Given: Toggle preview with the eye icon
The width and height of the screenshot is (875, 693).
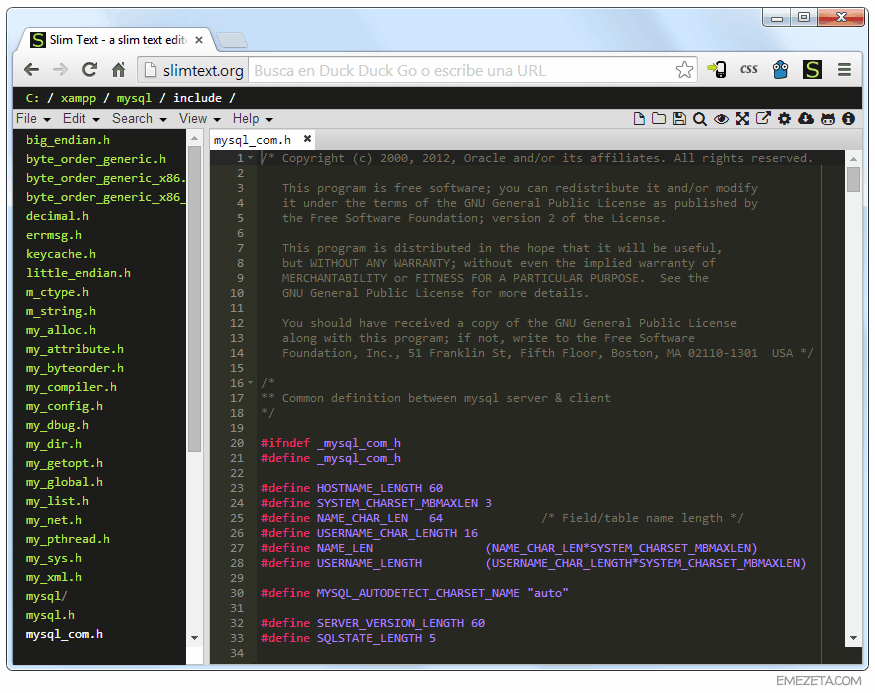Looking at the screenshot, I should coord(721,119).
